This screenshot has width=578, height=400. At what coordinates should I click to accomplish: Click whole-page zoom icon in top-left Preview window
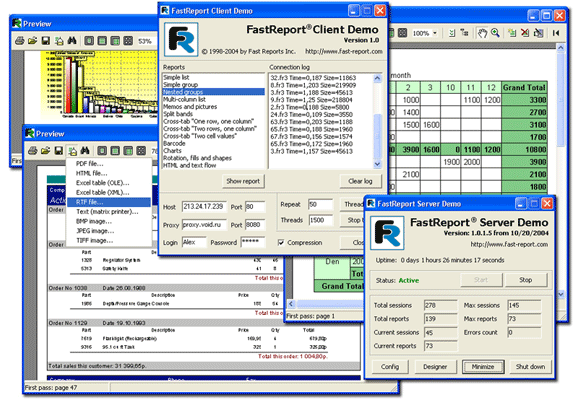pos(89,41)
